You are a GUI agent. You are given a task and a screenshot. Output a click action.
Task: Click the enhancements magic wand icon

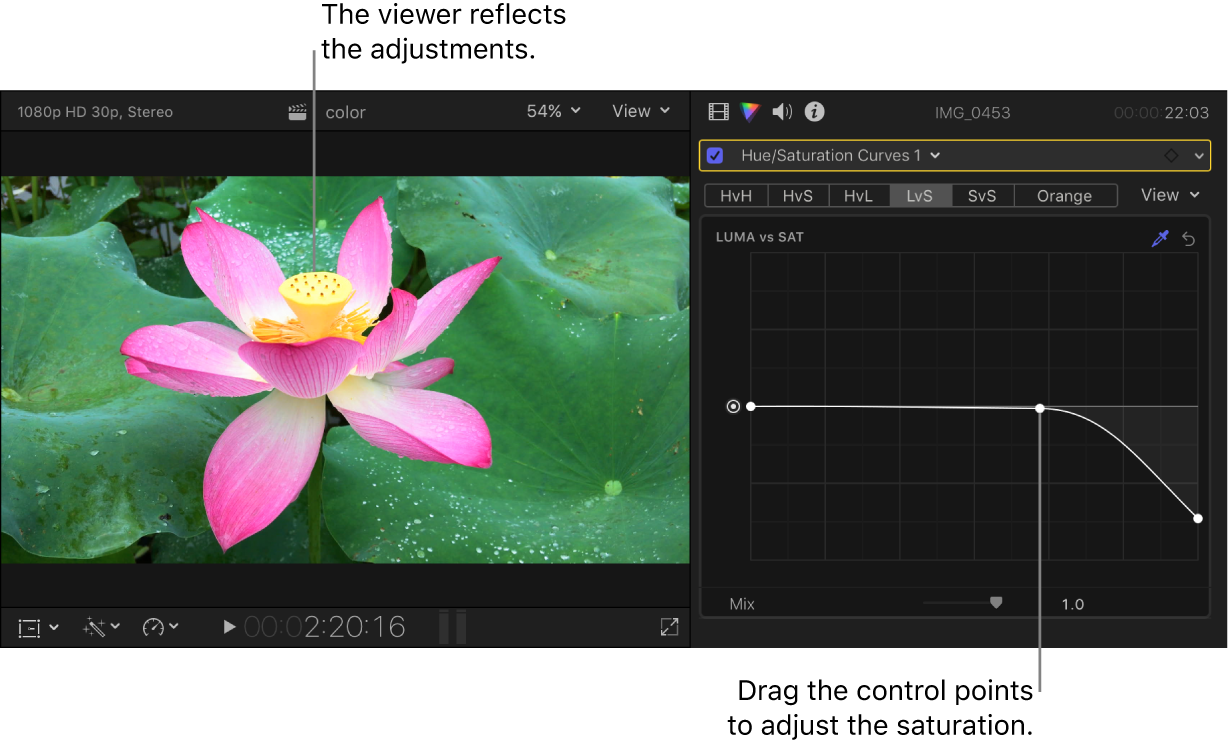coord(95,627)
